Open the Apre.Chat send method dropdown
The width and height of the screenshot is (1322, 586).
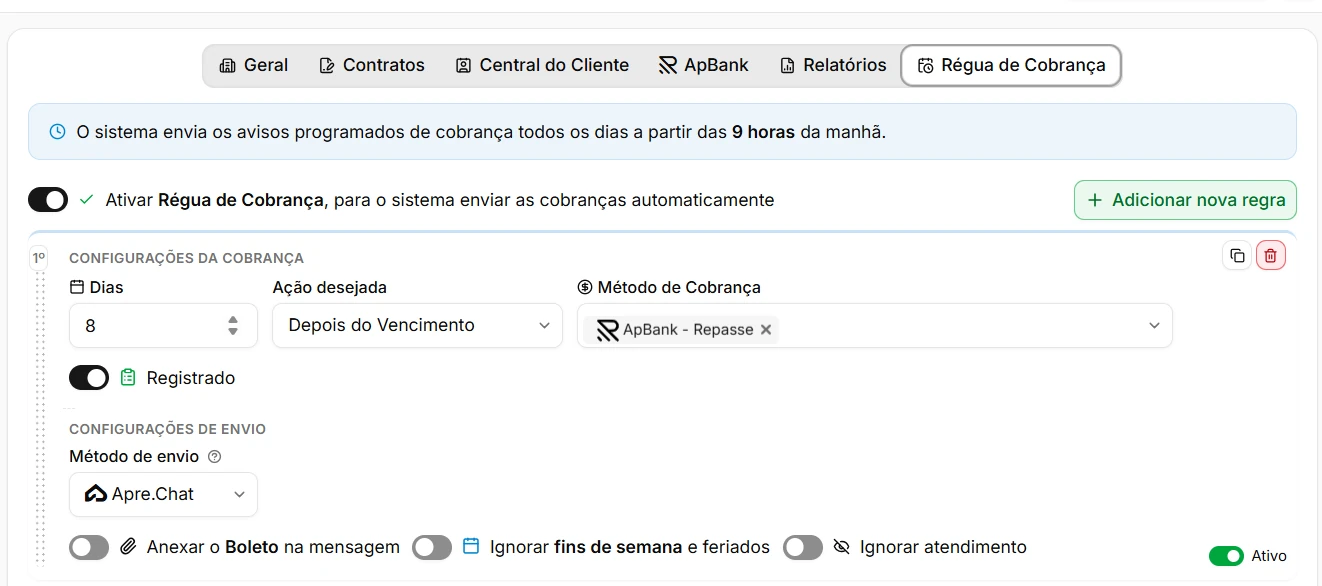coord(163,494)
